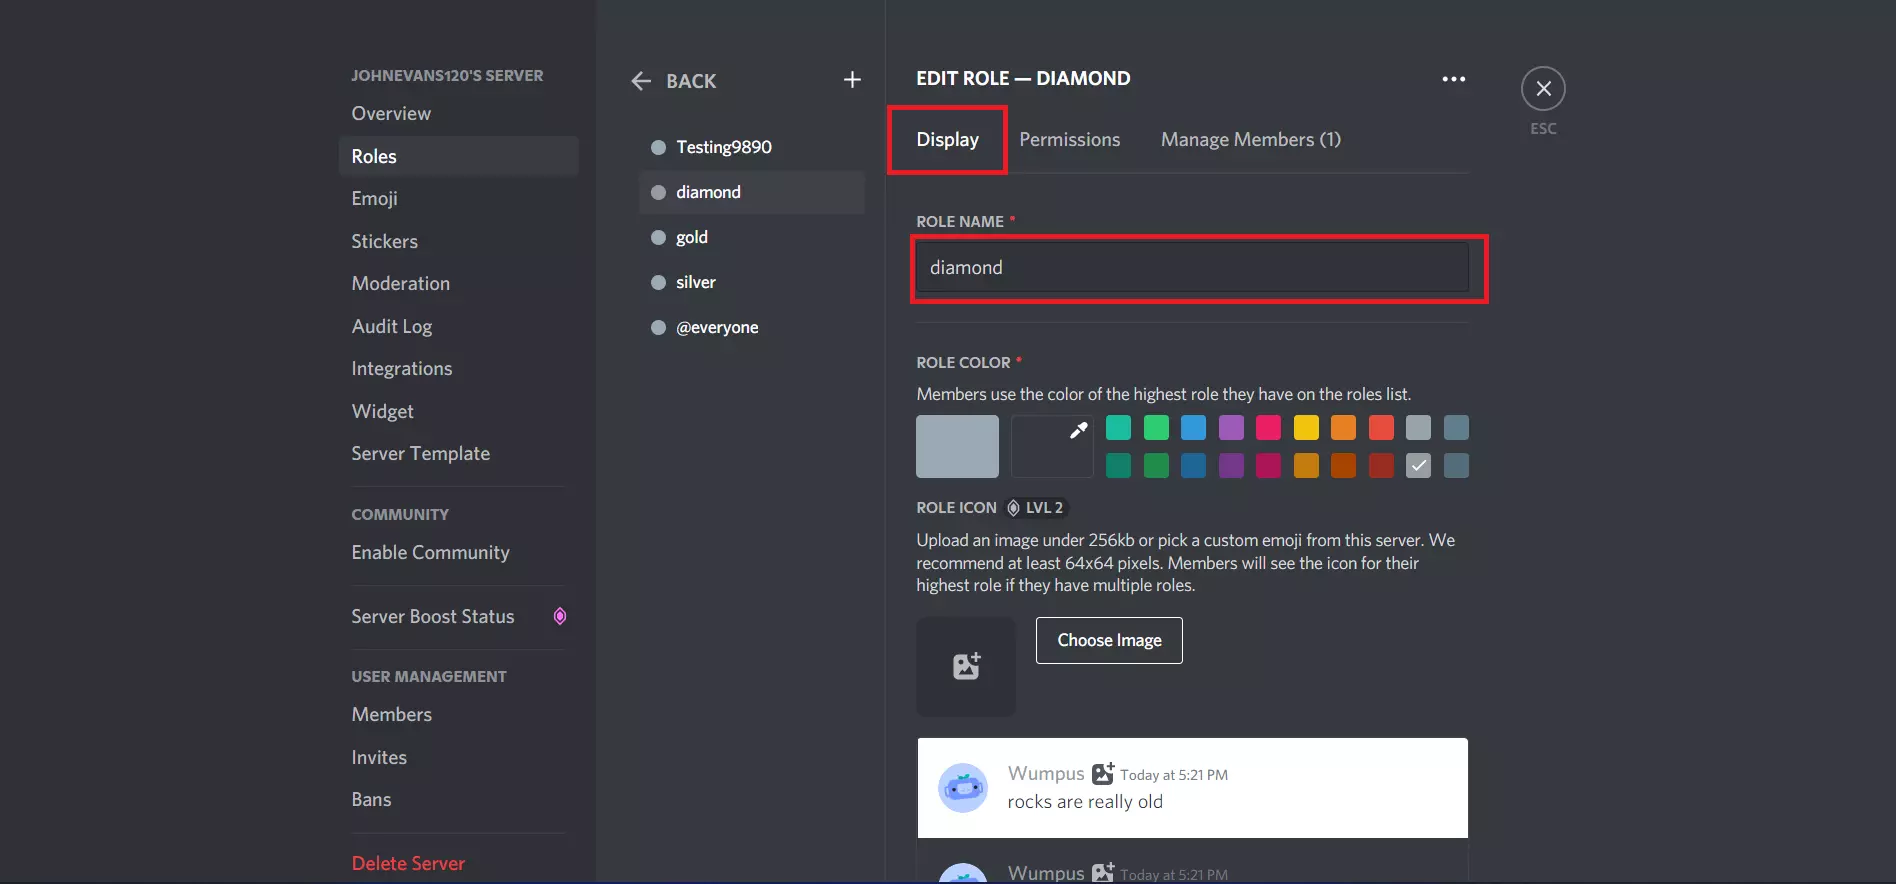
Task: Open the Invites page
Action: click(x=459, y=758)
